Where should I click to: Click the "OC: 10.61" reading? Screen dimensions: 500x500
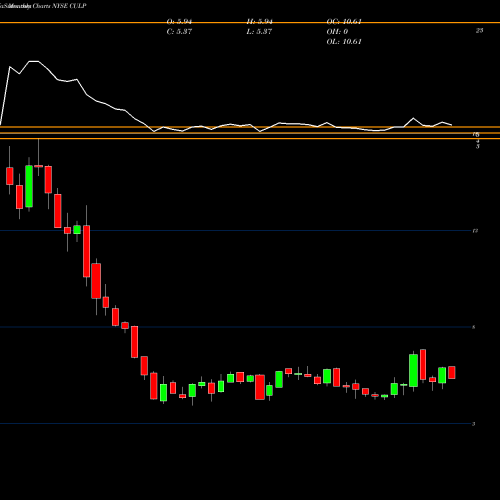[344, 22]
